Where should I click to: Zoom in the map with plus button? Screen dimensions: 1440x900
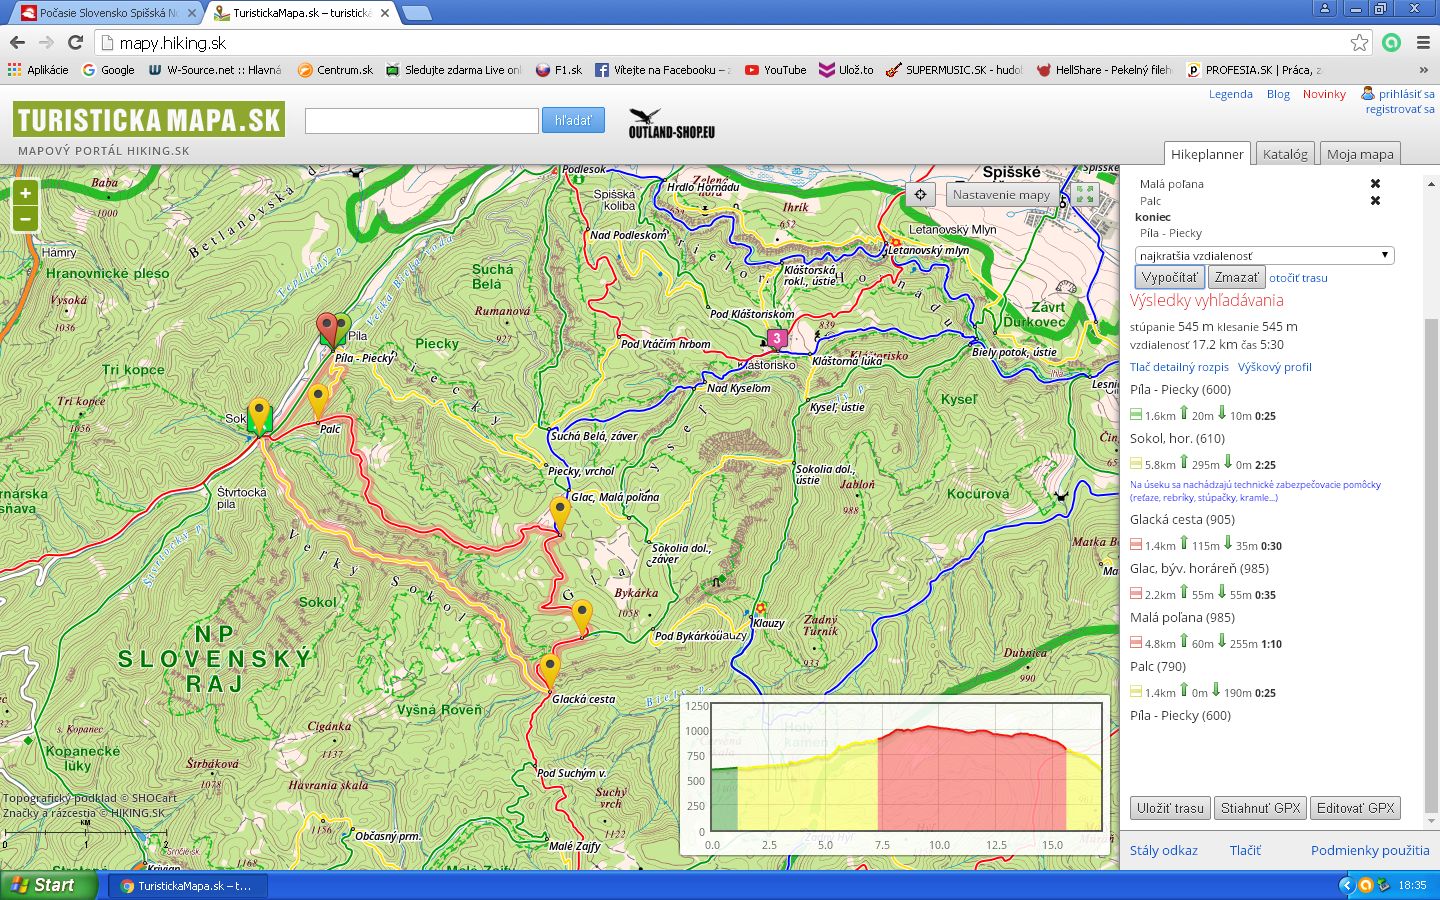point(25,193)
